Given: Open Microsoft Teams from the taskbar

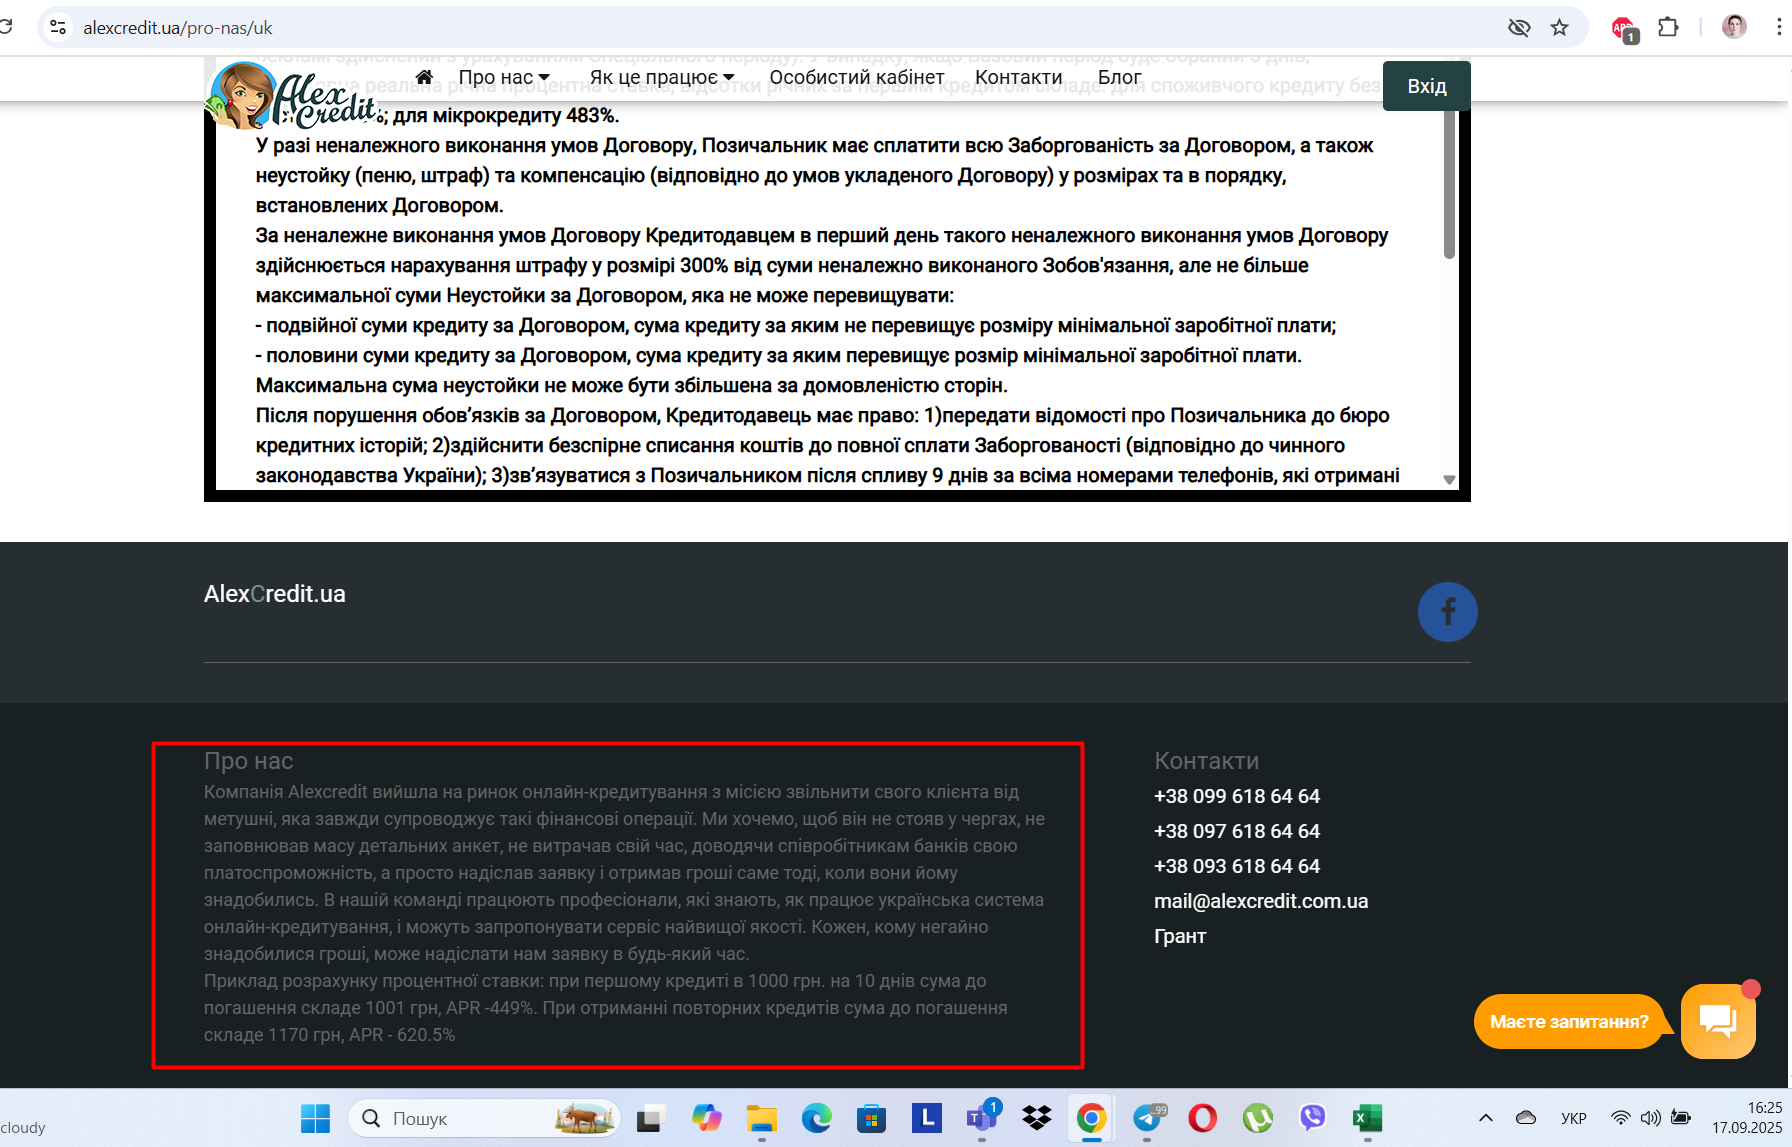Looking at the screenshot, I should 982,1117.
